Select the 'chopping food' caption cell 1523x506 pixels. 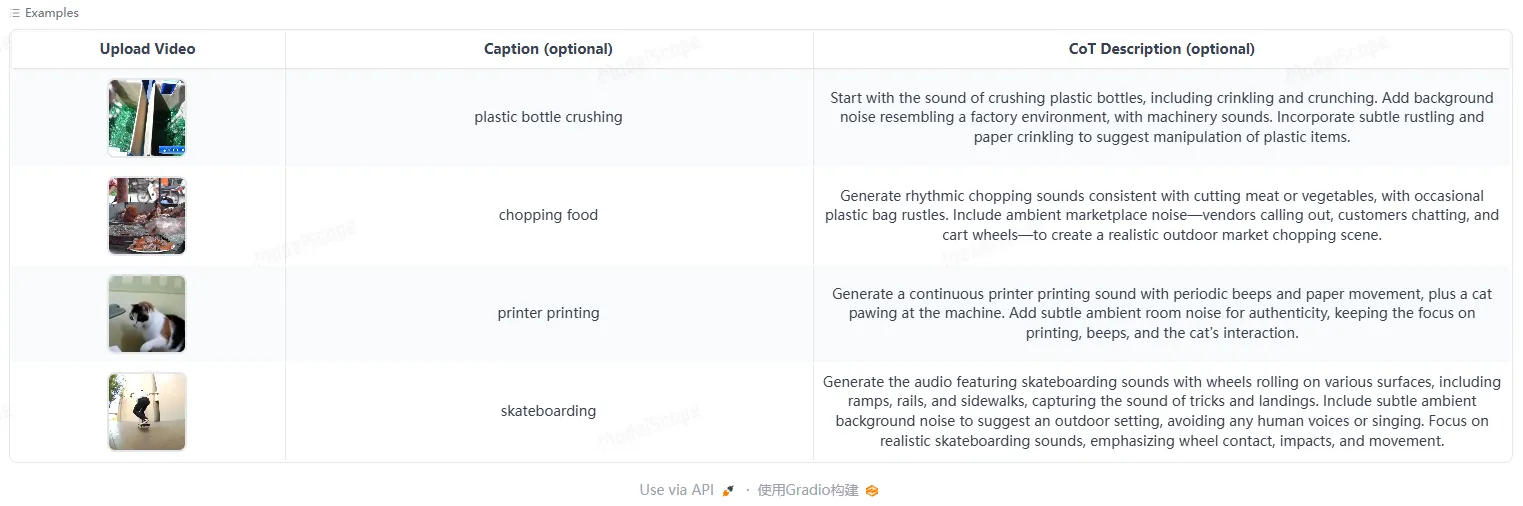coord(548,215)
